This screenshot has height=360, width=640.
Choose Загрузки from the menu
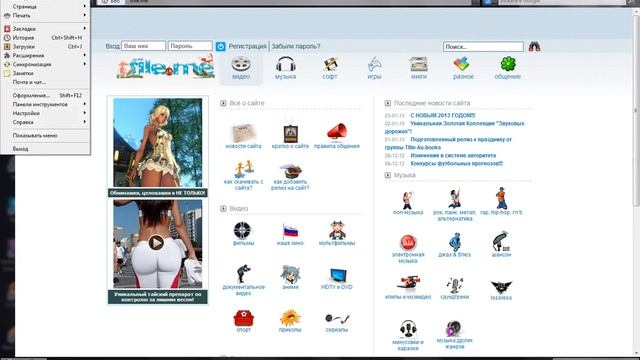pyautogui.click(x=45, y=47)
